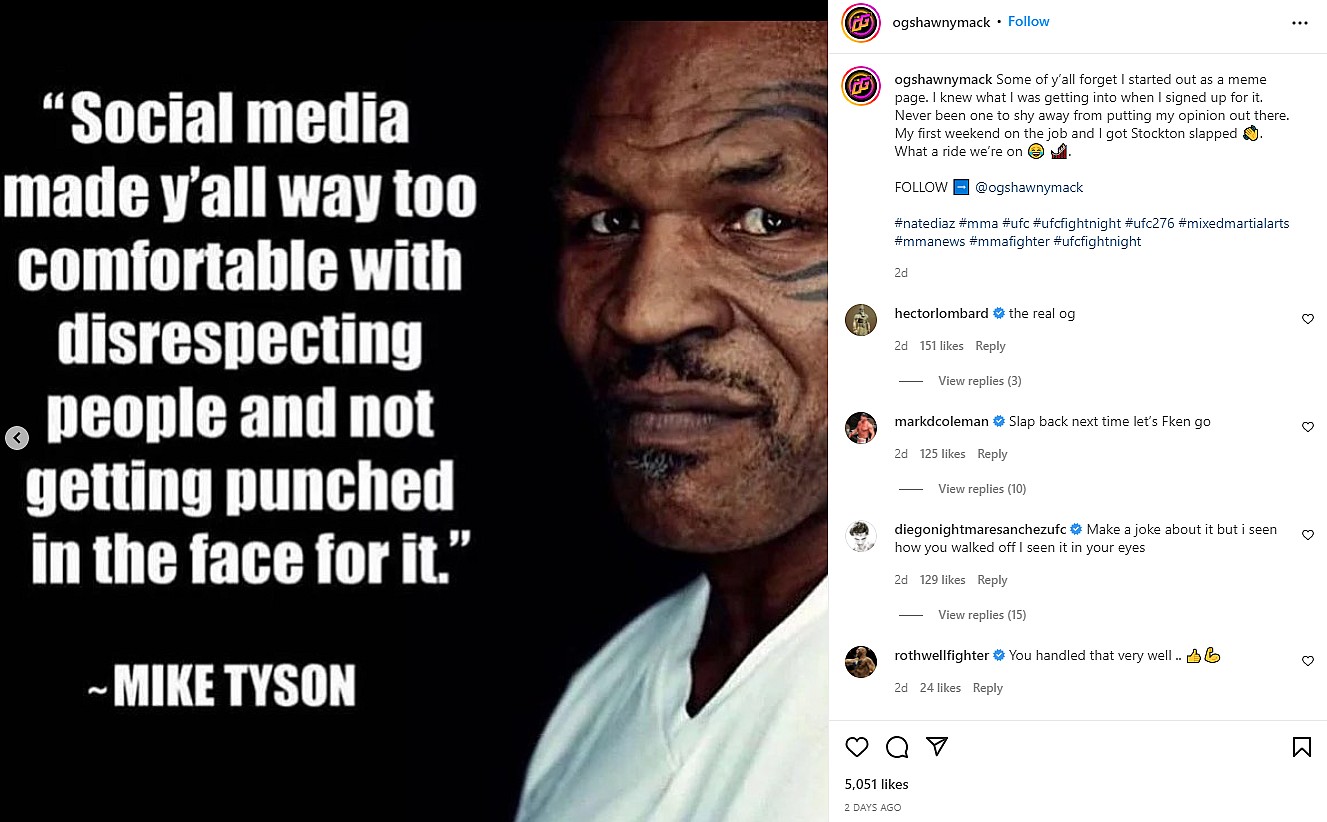Viewport: 1327px width, 822px height.
Task: Like markdcoleman's comment with the heart
Action: (x=1307, y=427)
